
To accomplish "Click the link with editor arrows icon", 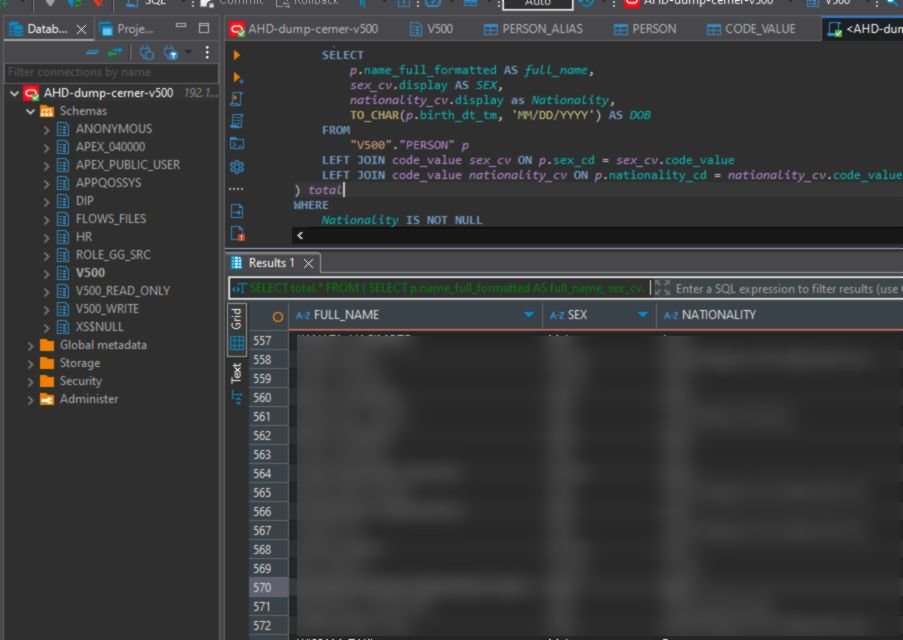I will click(117, 52).
